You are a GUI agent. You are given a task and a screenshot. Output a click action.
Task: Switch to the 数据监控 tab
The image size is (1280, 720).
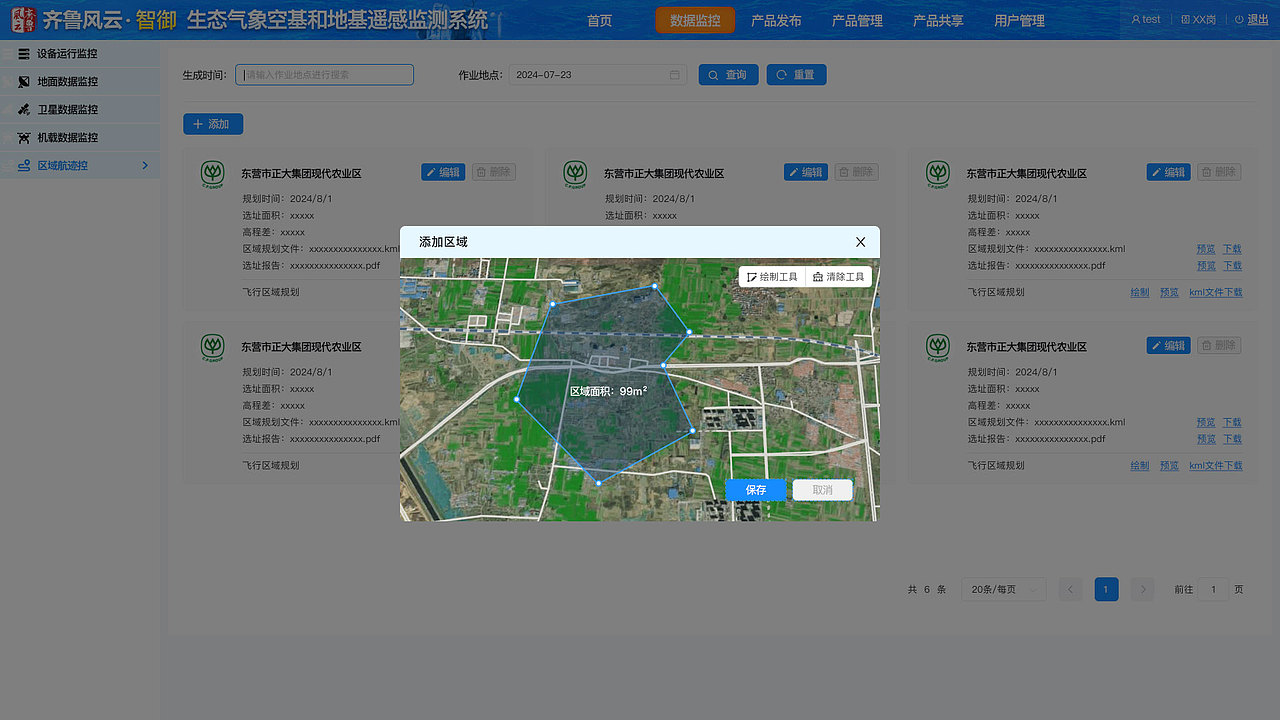[x=695, y=20]
